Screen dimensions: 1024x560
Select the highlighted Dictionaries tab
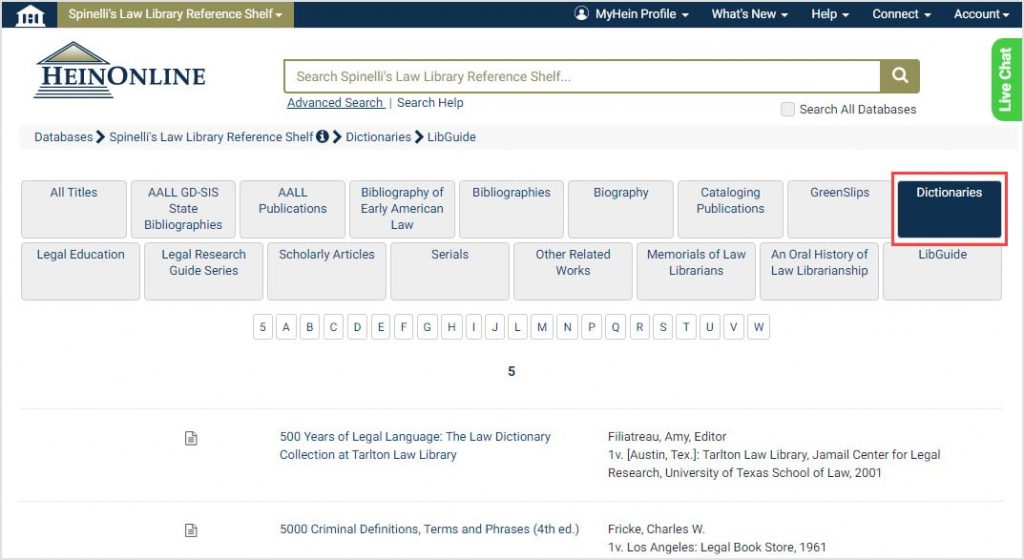pyautogui.click(x=949, y=209)
